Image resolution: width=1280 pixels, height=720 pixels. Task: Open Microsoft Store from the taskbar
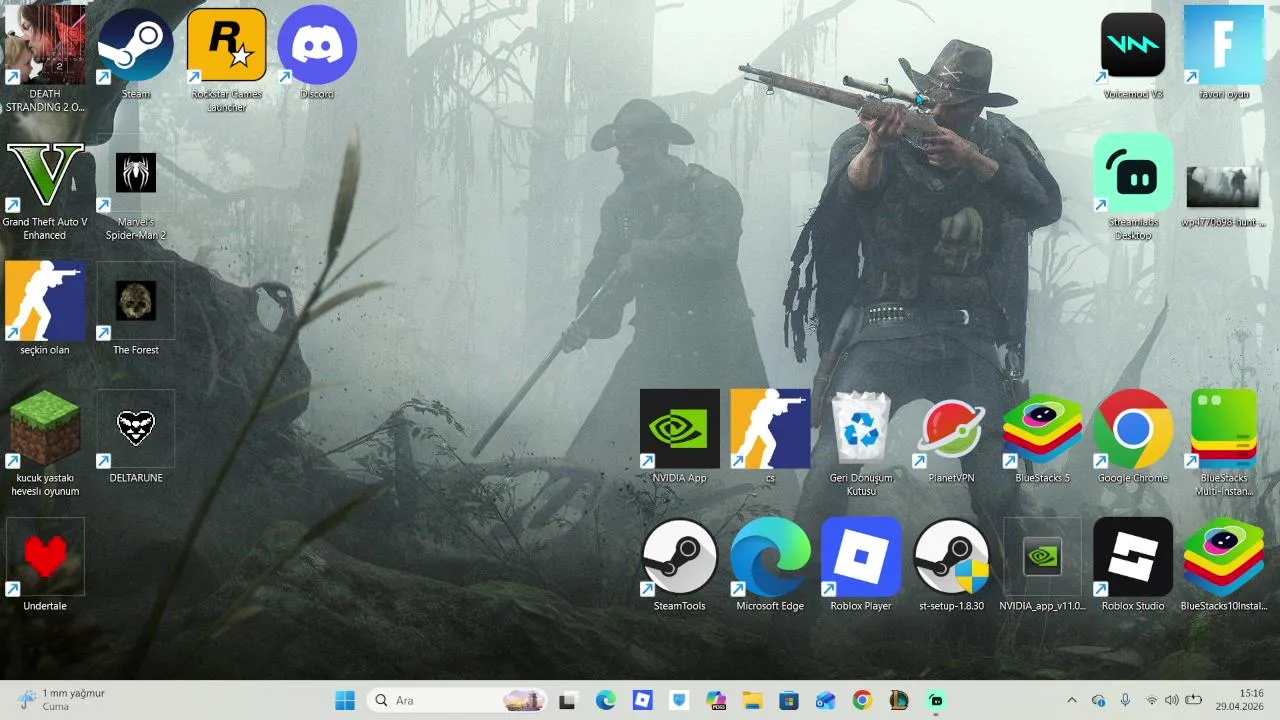(x=789, y=700)
